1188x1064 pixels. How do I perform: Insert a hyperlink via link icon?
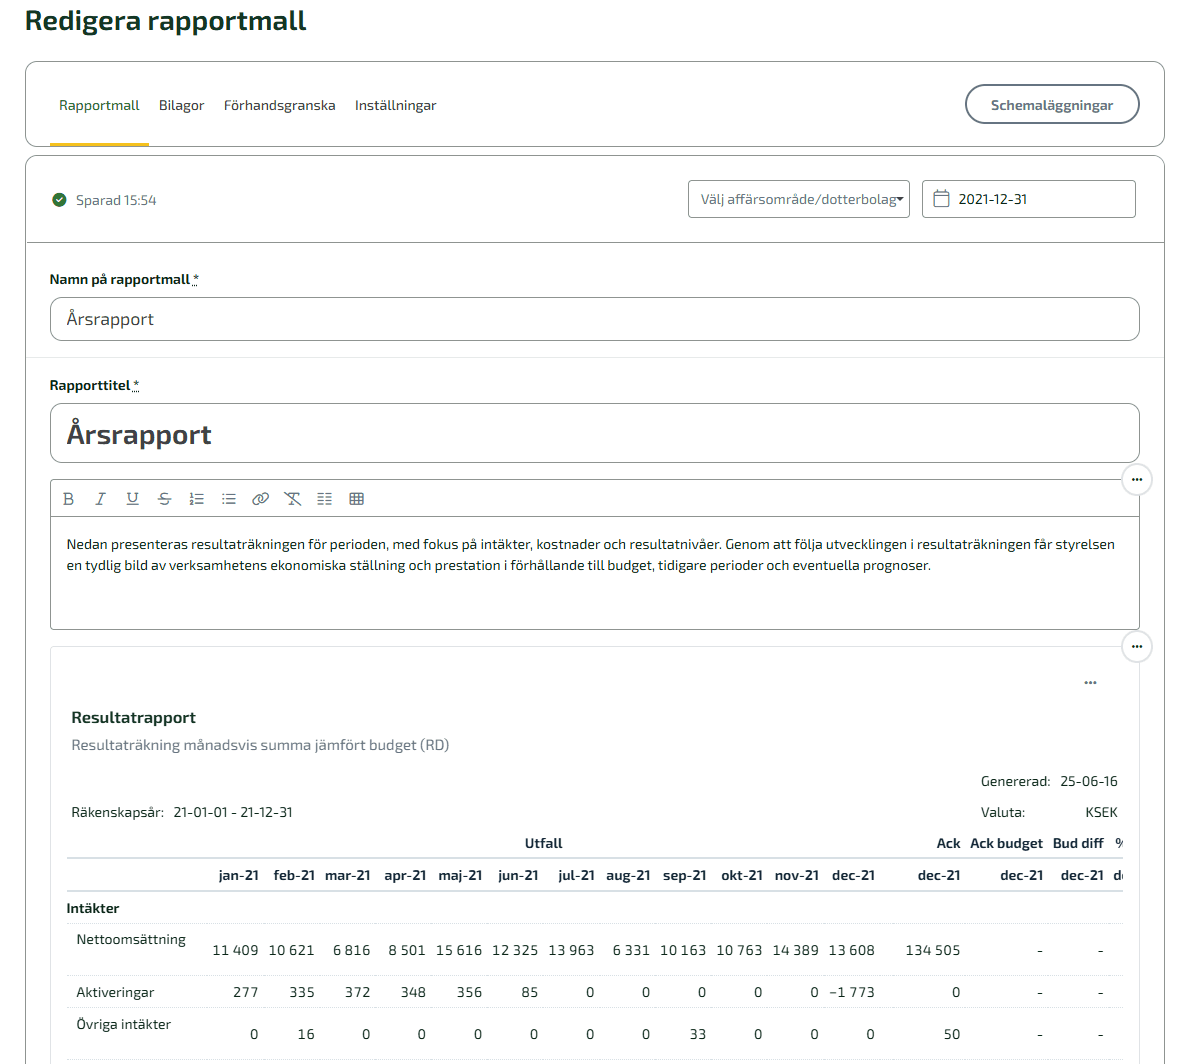(x=261, y=499)
